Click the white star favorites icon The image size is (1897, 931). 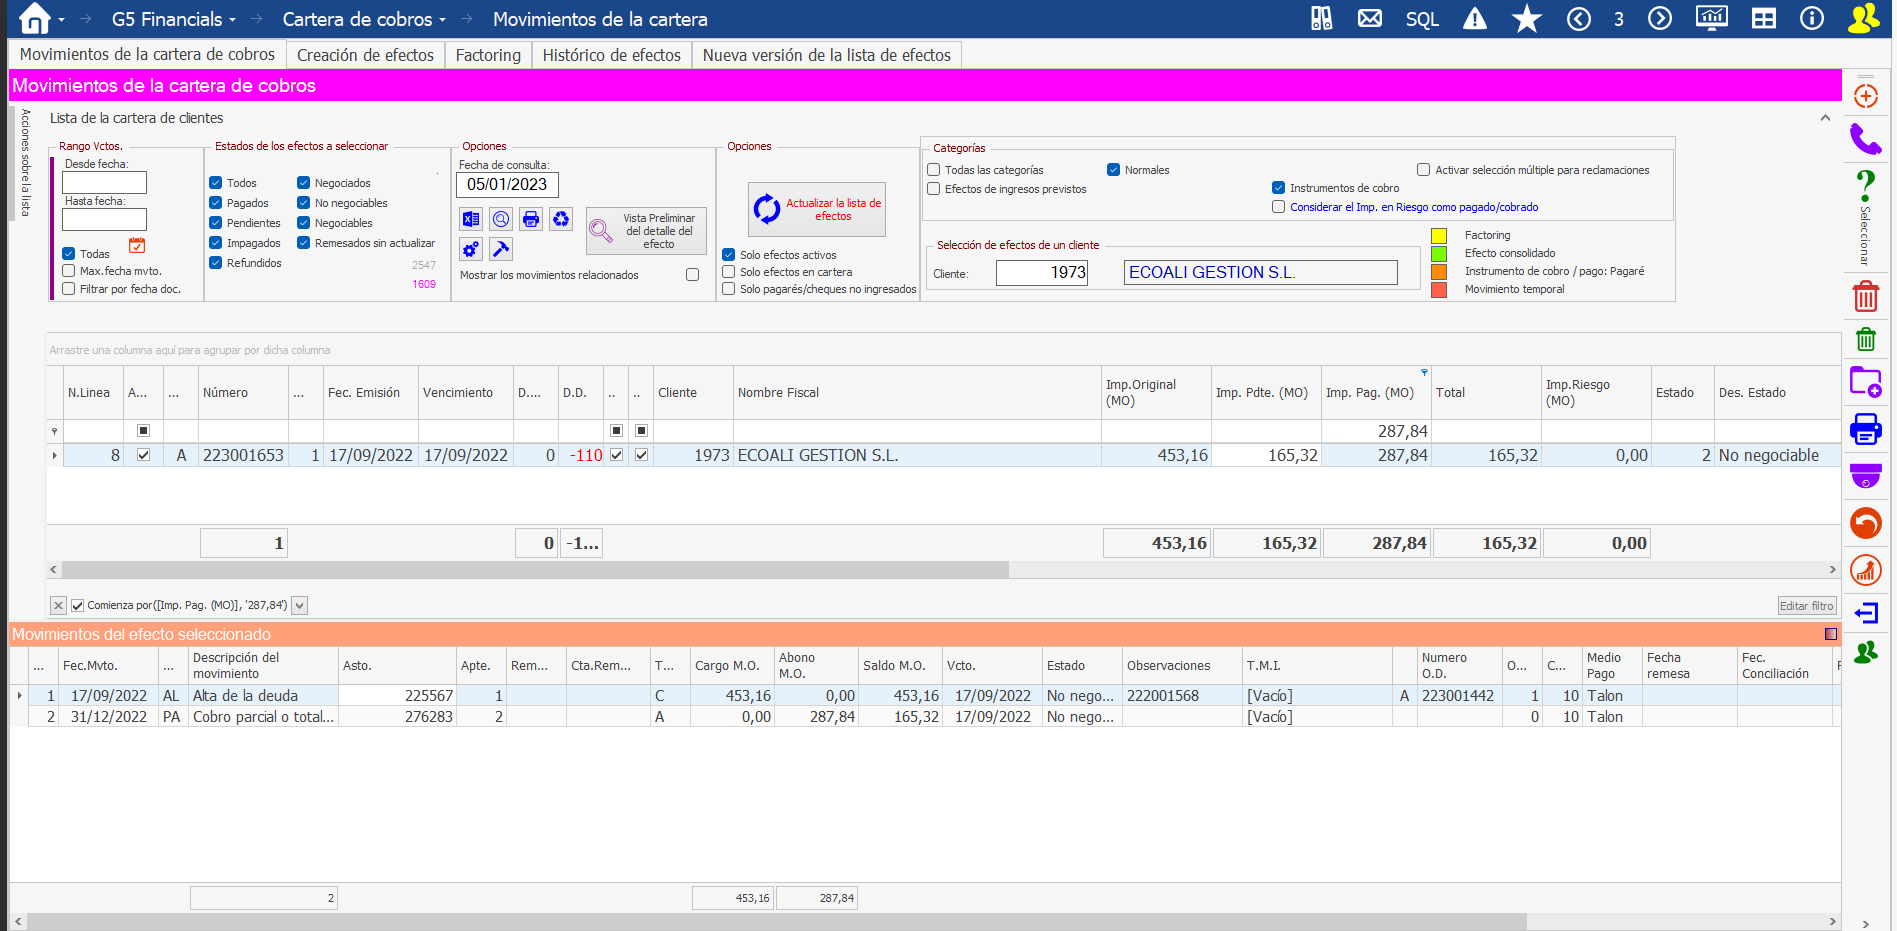1526,19
